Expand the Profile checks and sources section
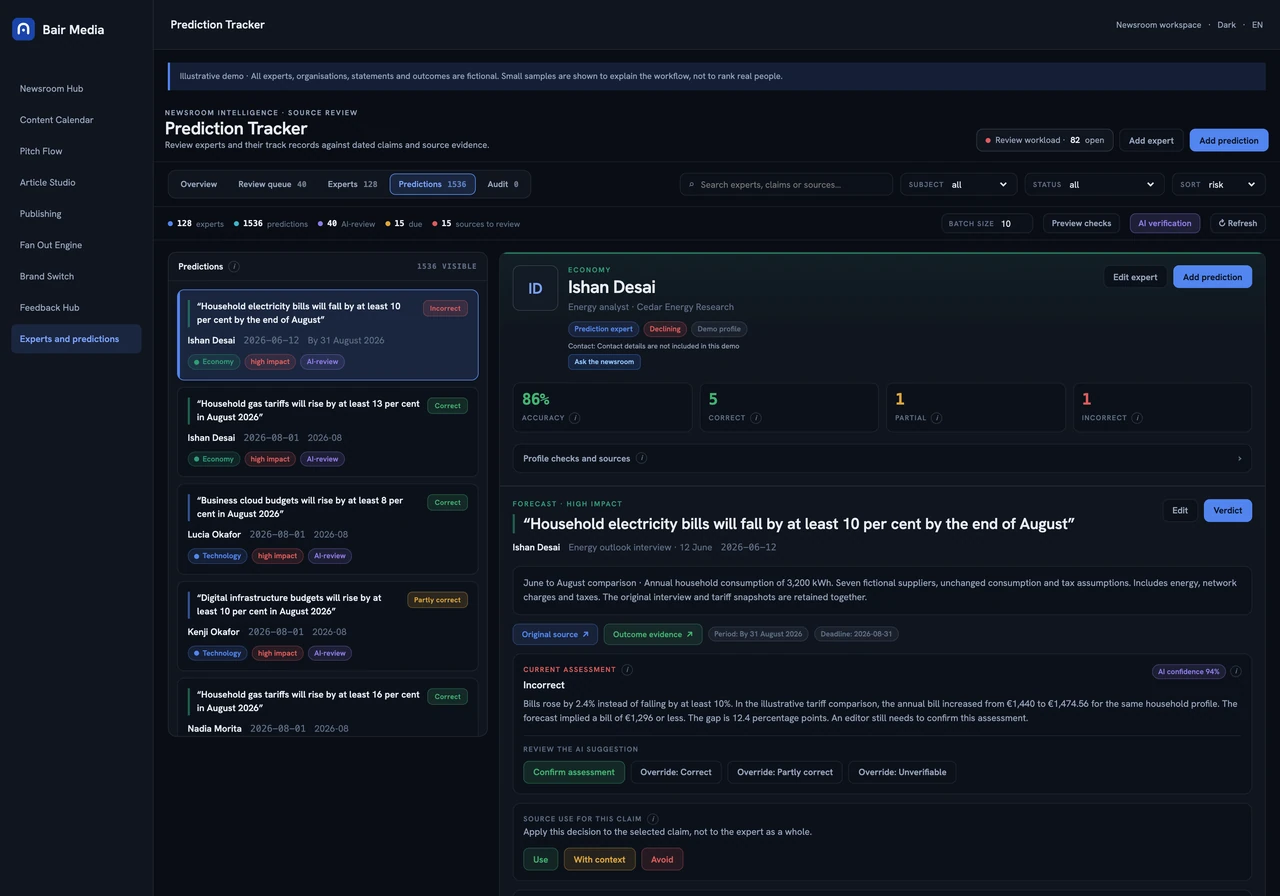The image size is (1280, 896). pyautogui.click(x=882, y=459)
